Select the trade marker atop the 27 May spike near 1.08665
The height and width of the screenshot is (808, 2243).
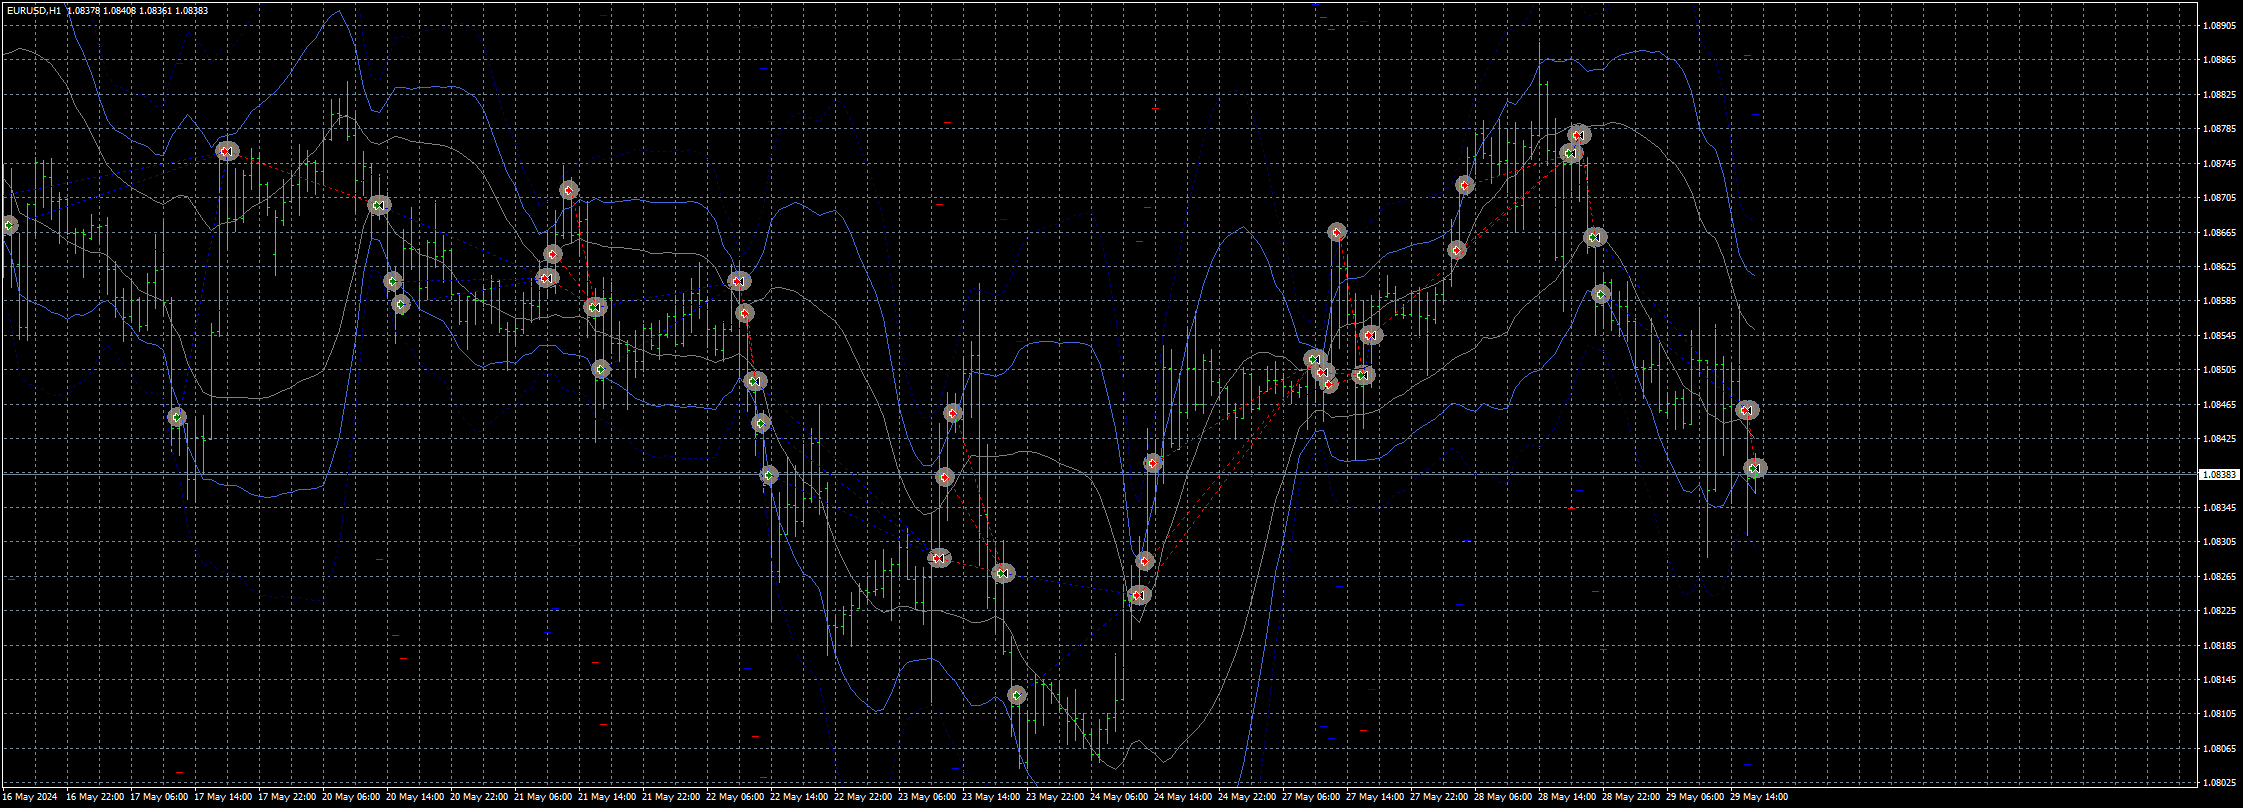(1337, 232)
